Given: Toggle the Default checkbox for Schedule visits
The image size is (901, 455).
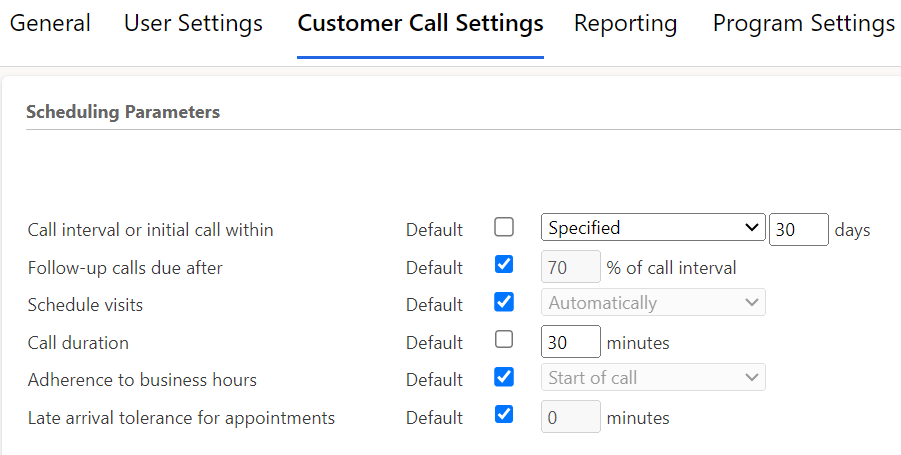Looking at the screenshot, I should coord(504,302).
